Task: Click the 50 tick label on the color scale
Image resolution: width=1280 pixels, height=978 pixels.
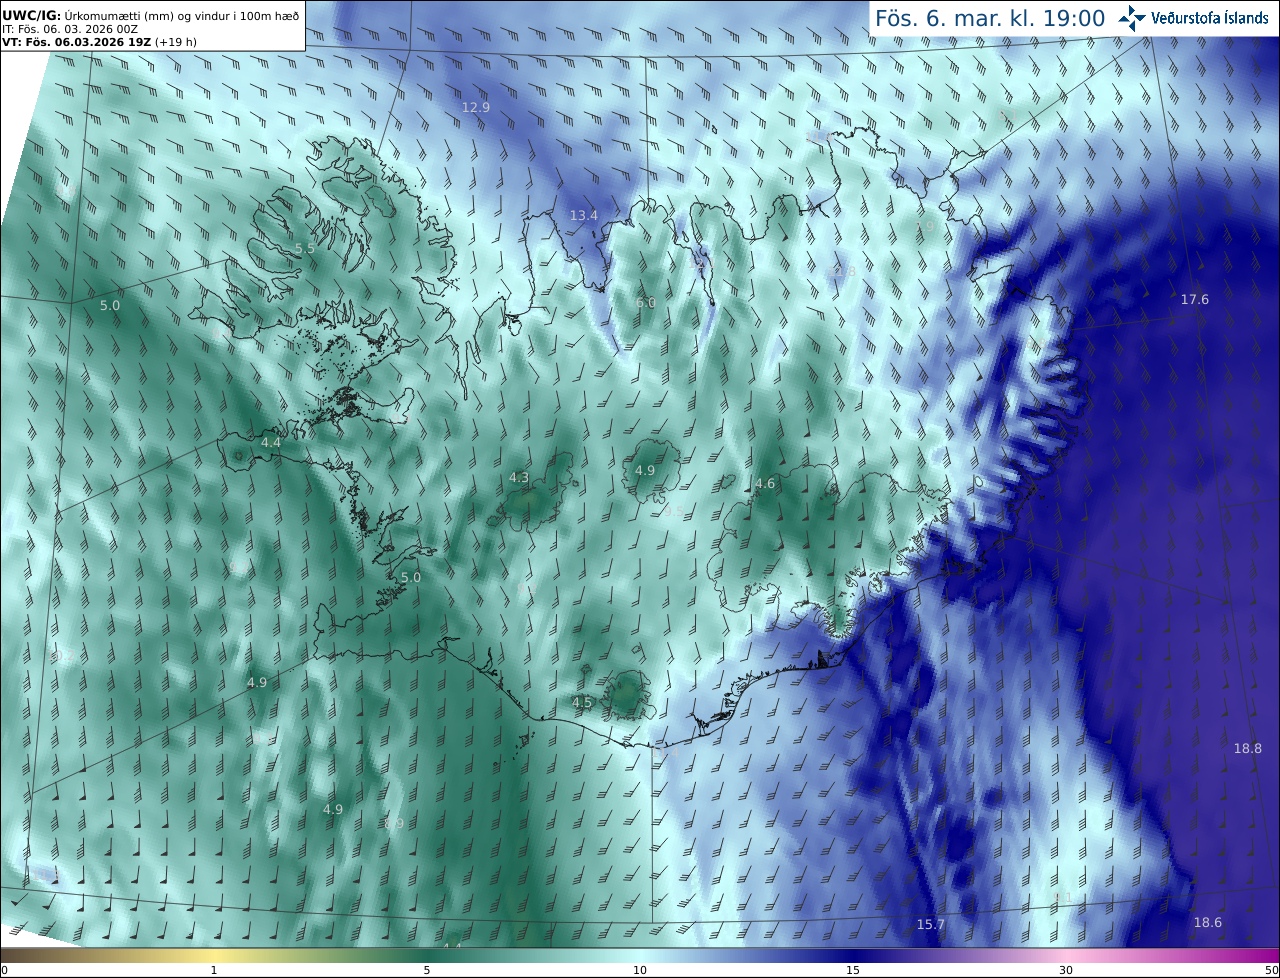Action: pyautogui.click(x=1272, y=970)
